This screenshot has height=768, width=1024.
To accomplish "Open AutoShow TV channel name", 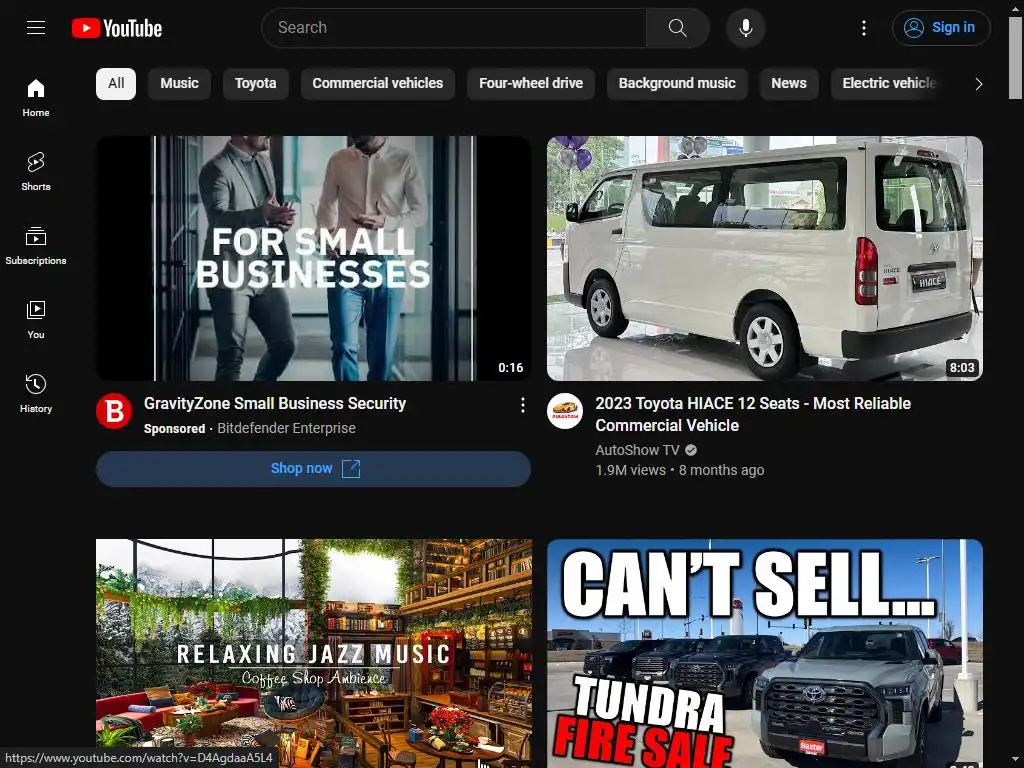I will pos(637,450).
